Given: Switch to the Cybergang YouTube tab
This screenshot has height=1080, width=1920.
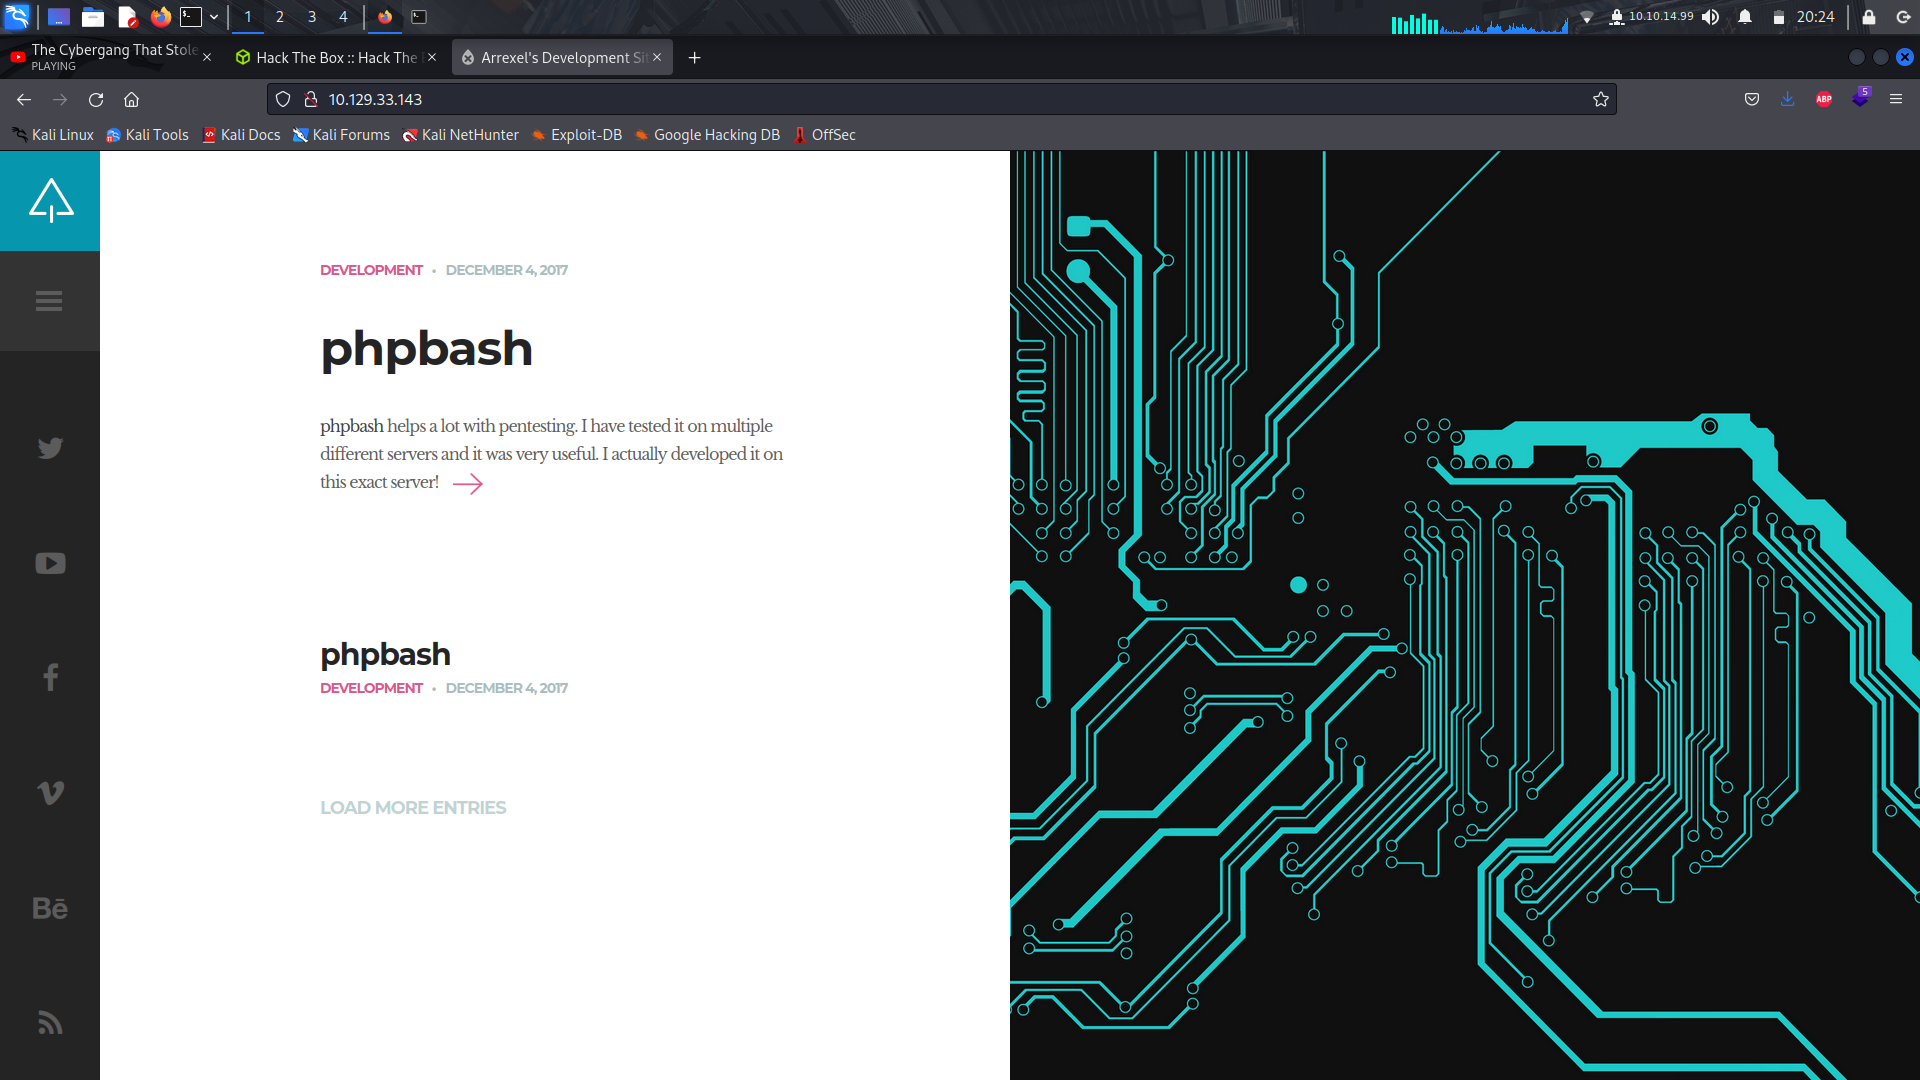Looking at the screenshot, I should [x=110, y=57].
